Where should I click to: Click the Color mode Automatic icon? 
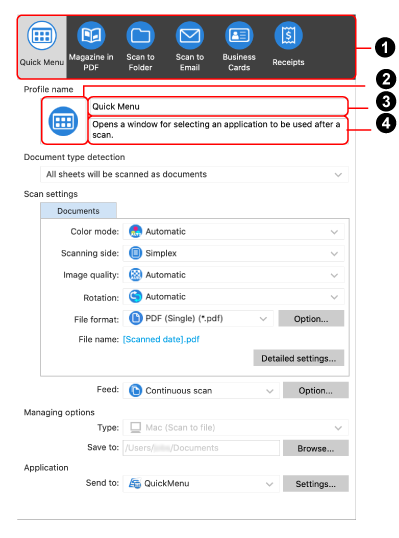[x=136, y=232]
